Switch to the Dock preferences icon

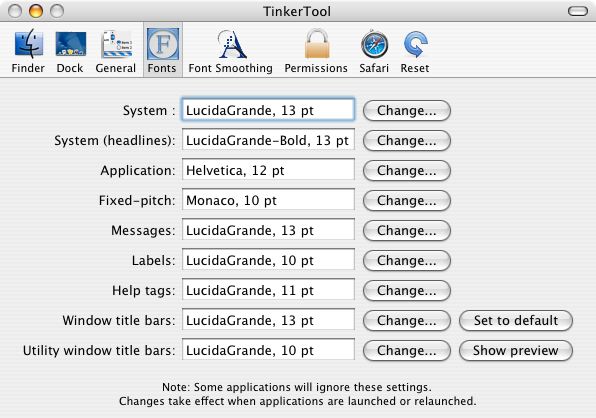coord(70,51)
